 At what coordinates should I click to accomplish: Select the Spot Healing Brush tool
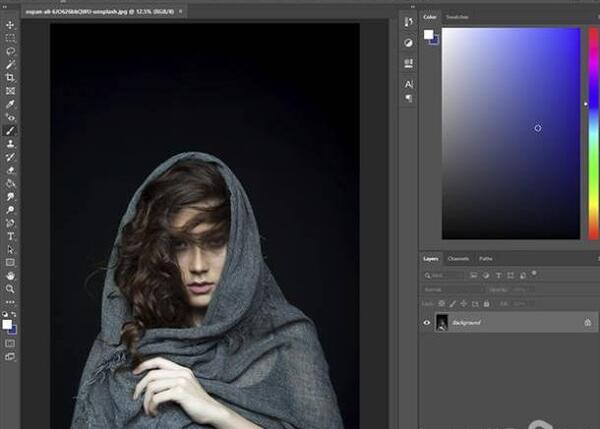[x=10, y=117]
